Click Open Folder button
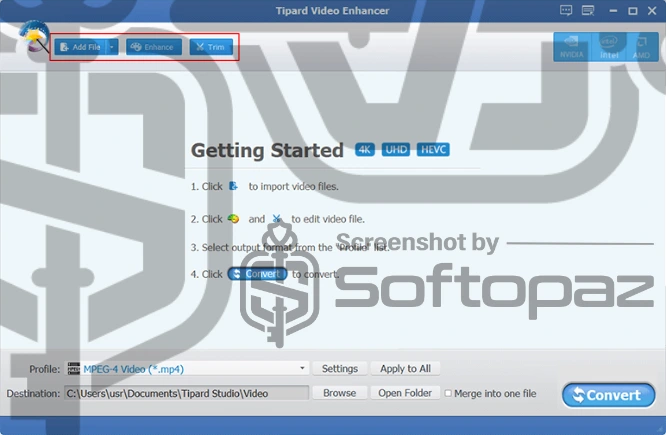 405,393
